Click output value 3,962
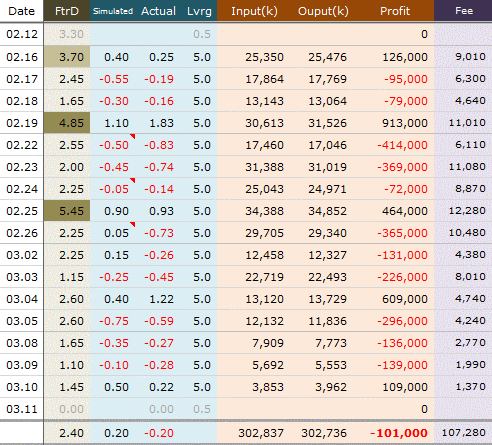 (331, 387)
